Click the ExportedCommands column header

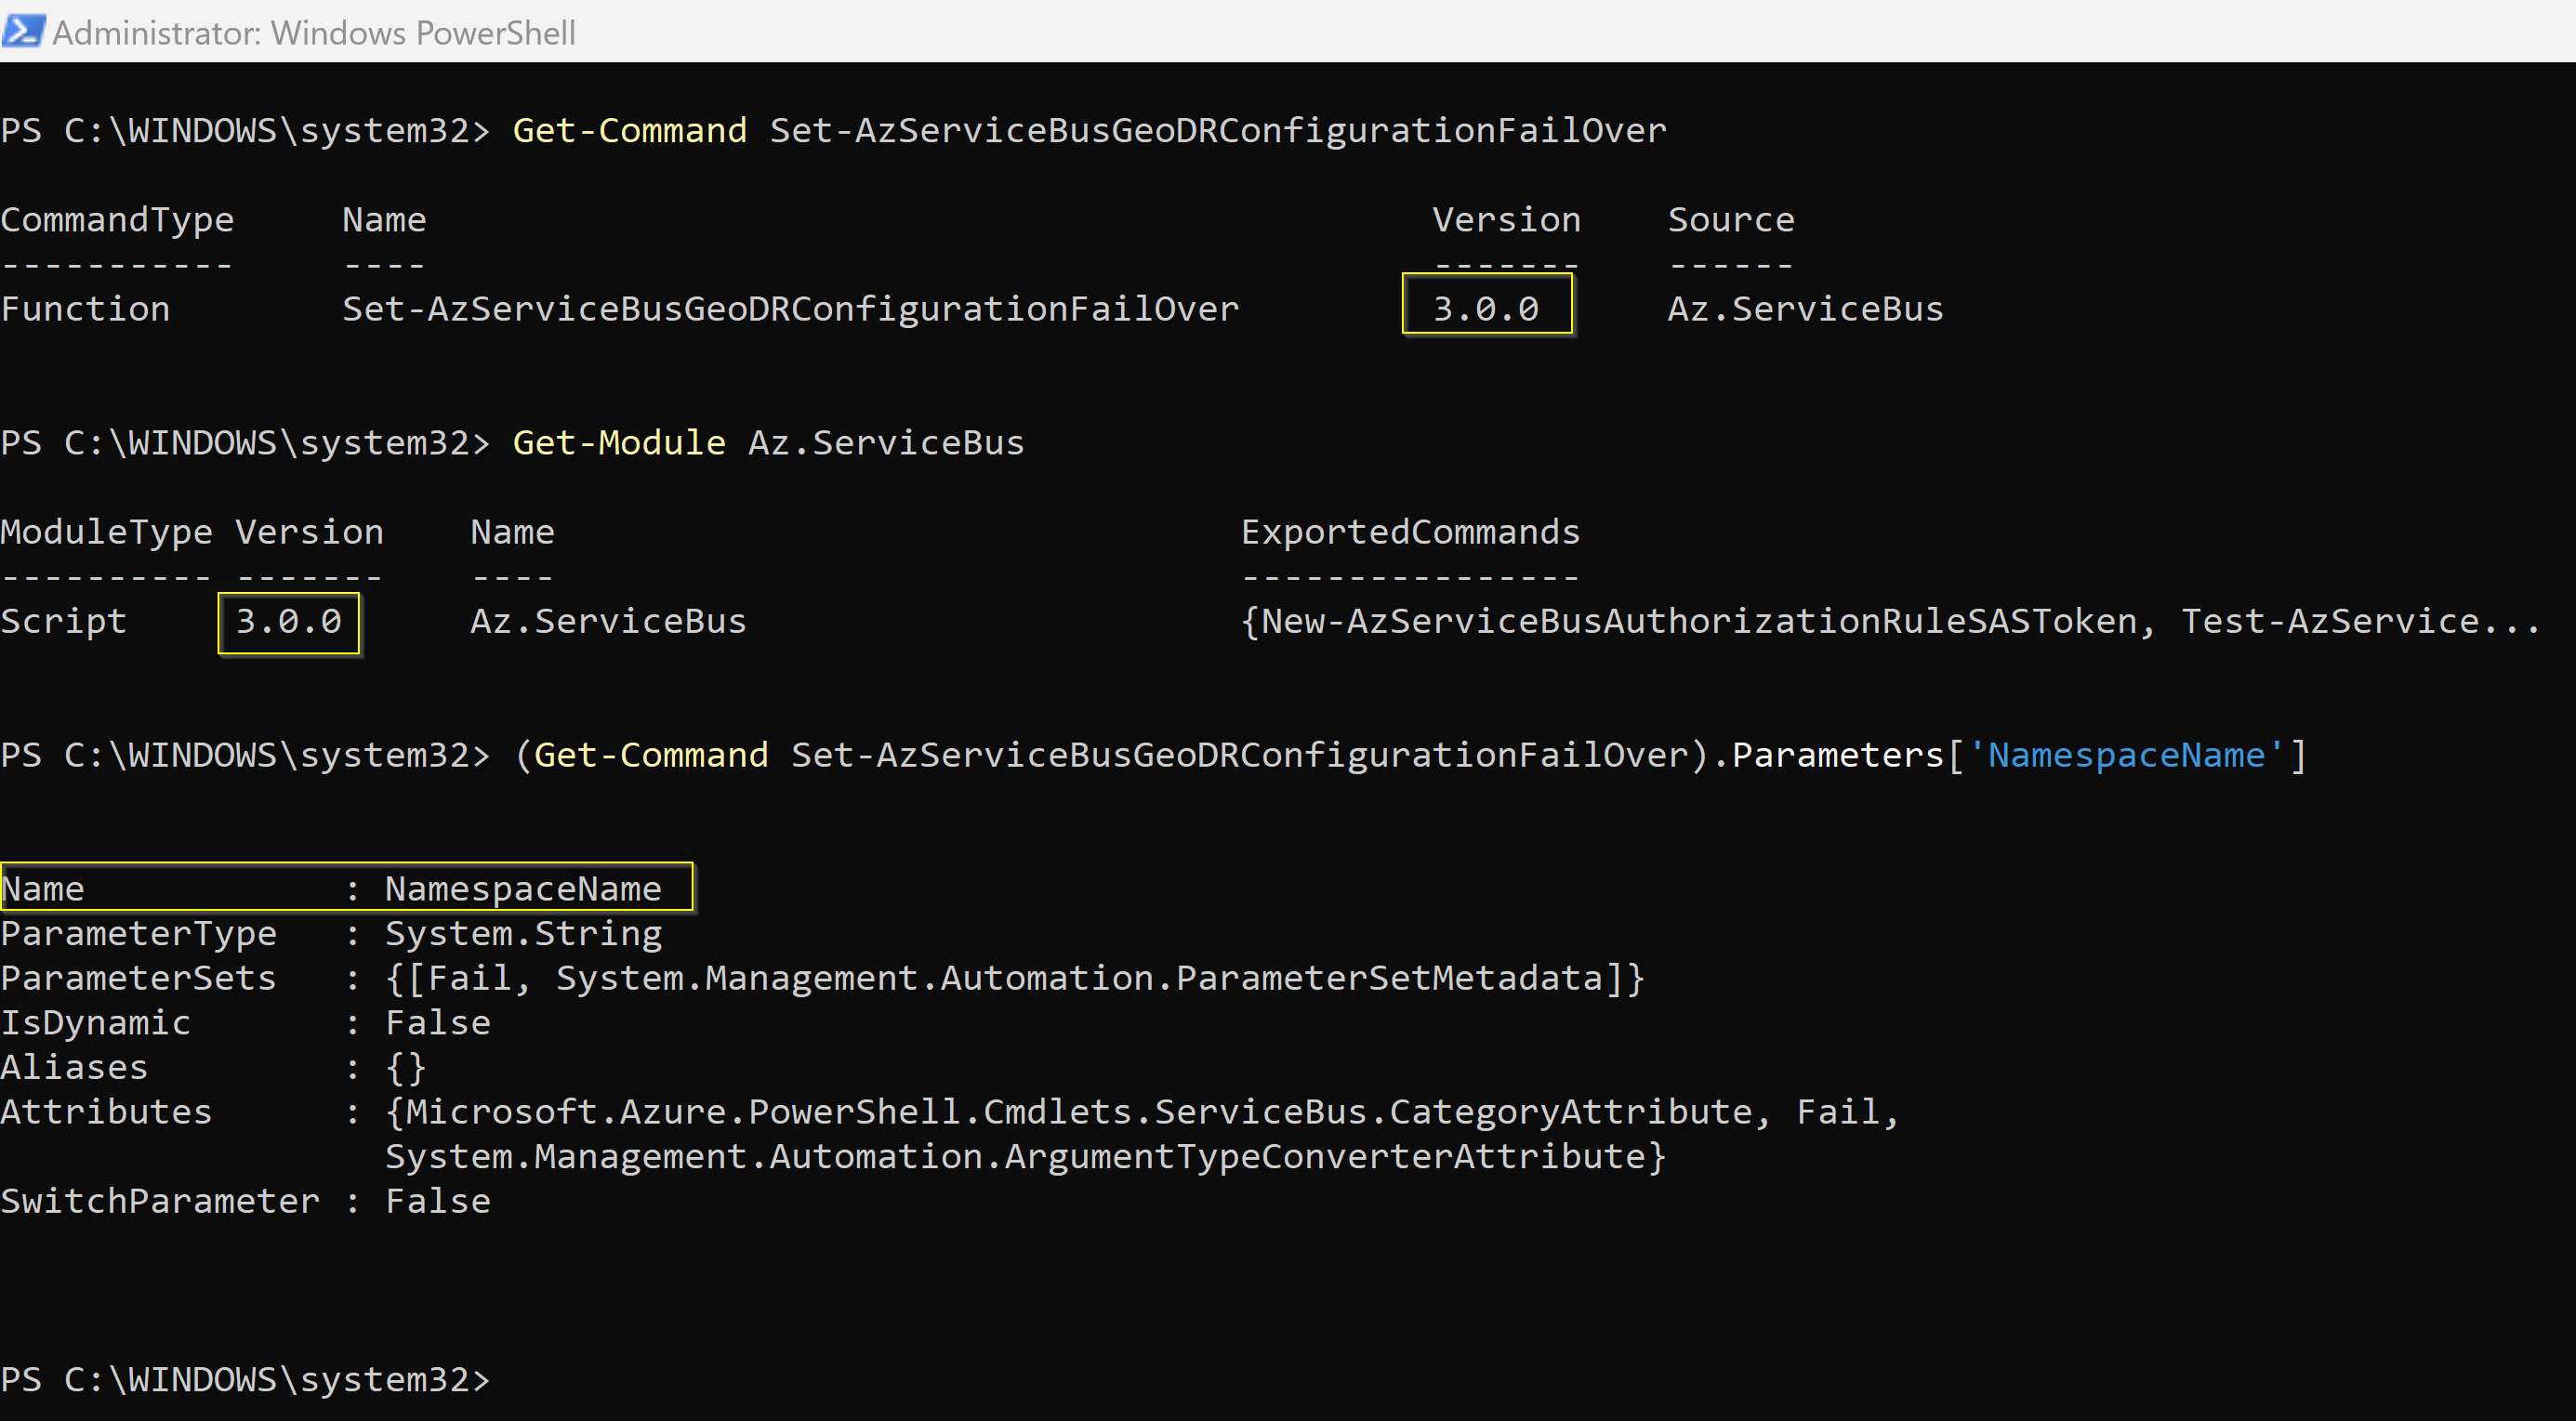(1409, 531)
